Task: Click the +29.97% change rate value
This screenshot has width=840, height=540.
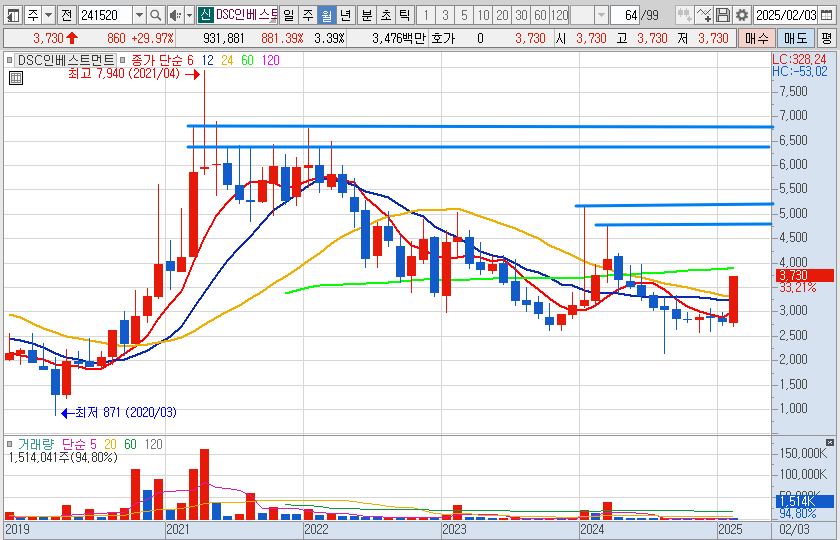Action: [152, 38]
